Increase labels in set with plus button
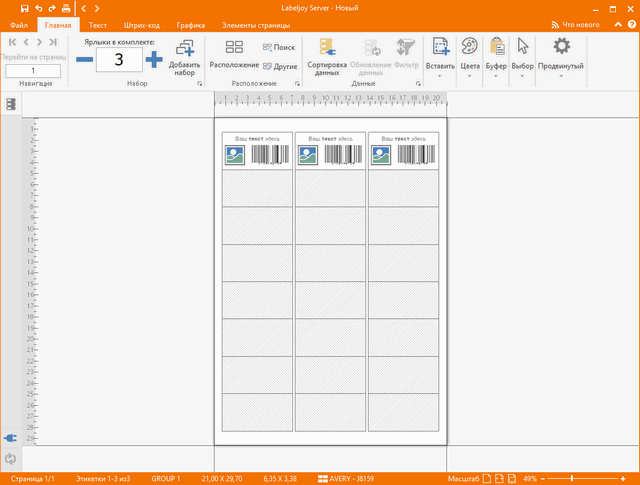This screenshot has width=640, height=485. 154,59
